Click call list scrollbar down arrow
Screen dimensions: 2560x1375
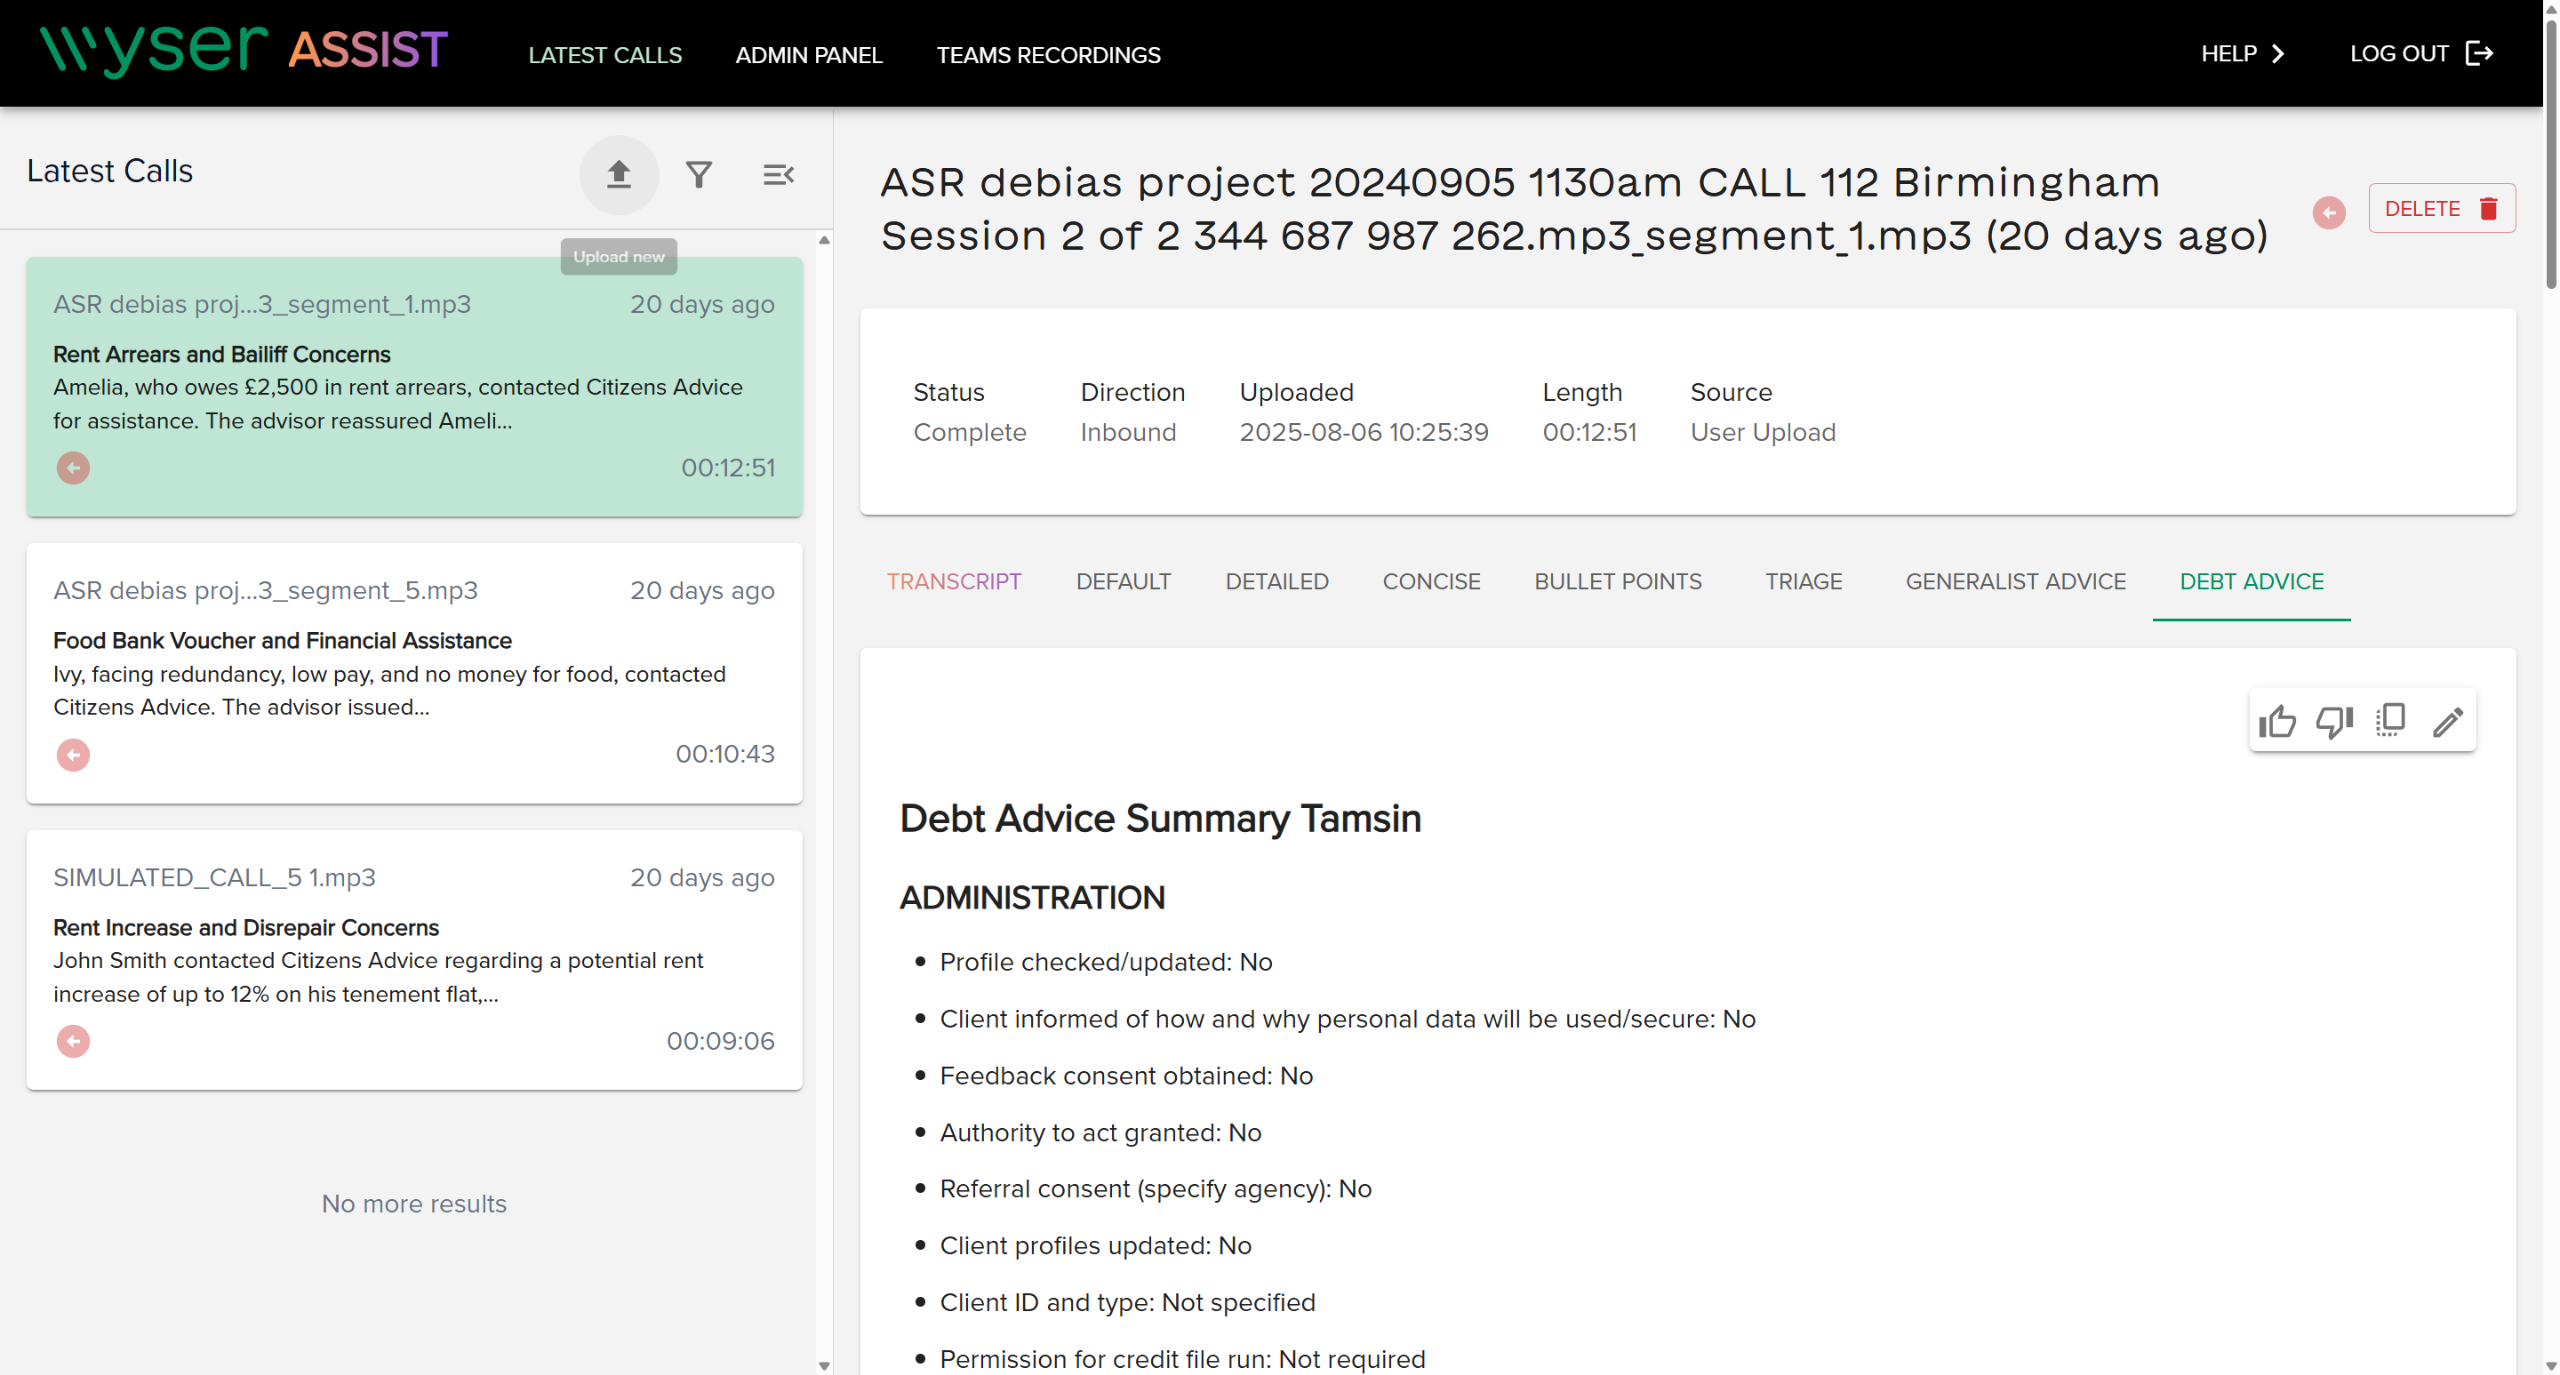824,1365
